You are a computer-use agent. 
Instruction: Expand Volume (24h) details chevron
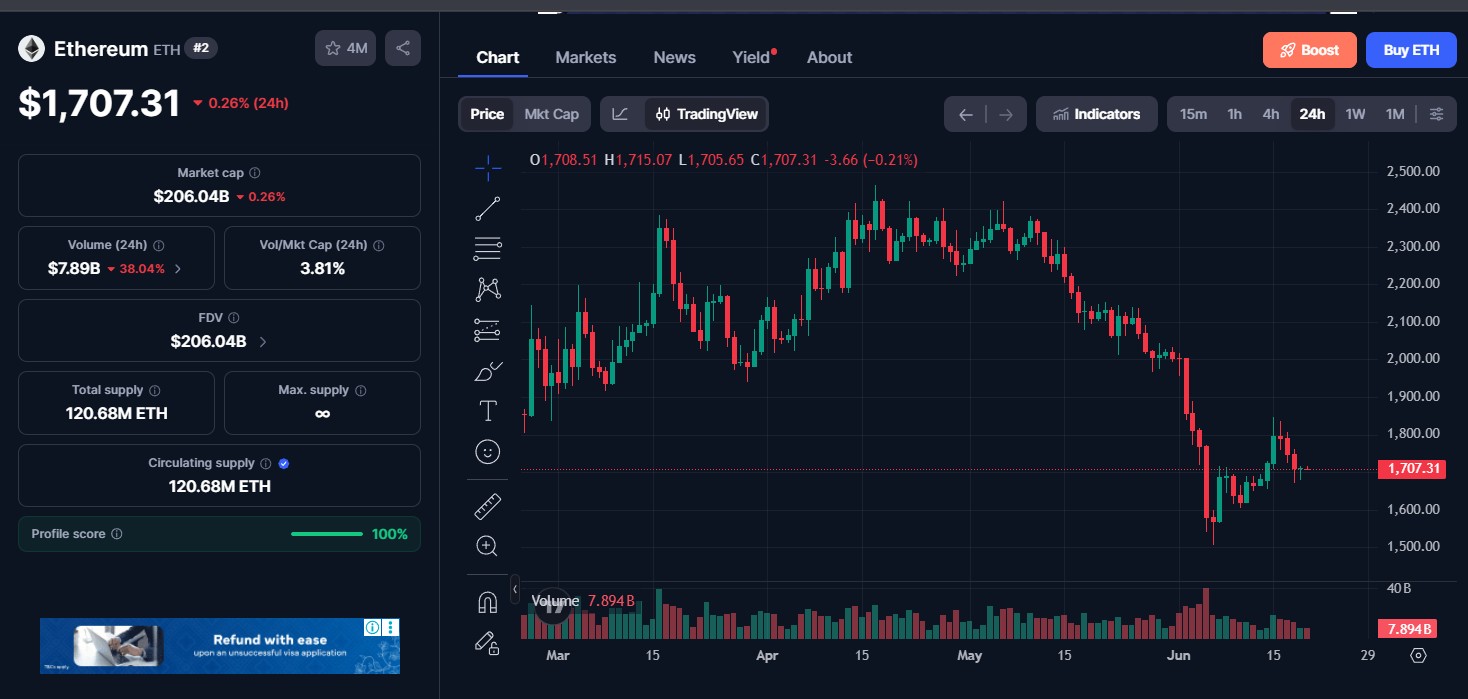point(178,269)
